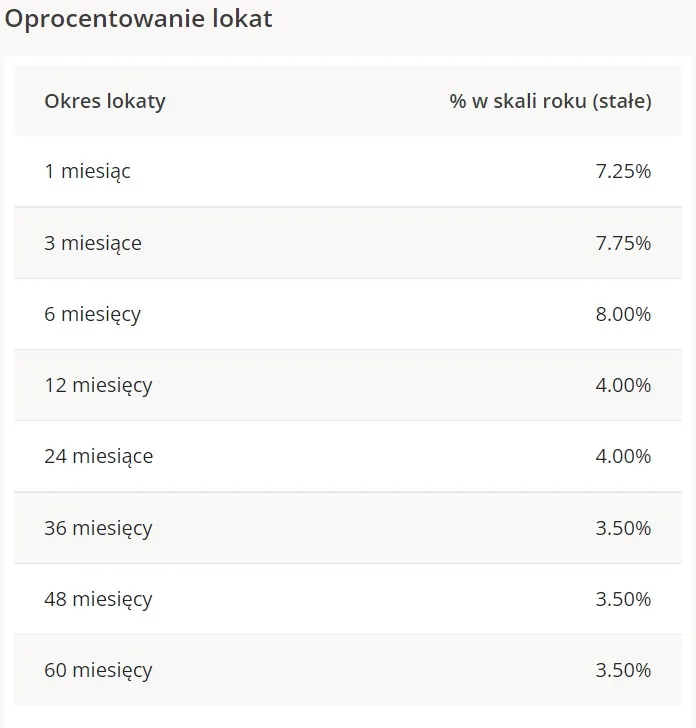
Task: Select the 60 miesięcy row label
Action: [98, 670]
